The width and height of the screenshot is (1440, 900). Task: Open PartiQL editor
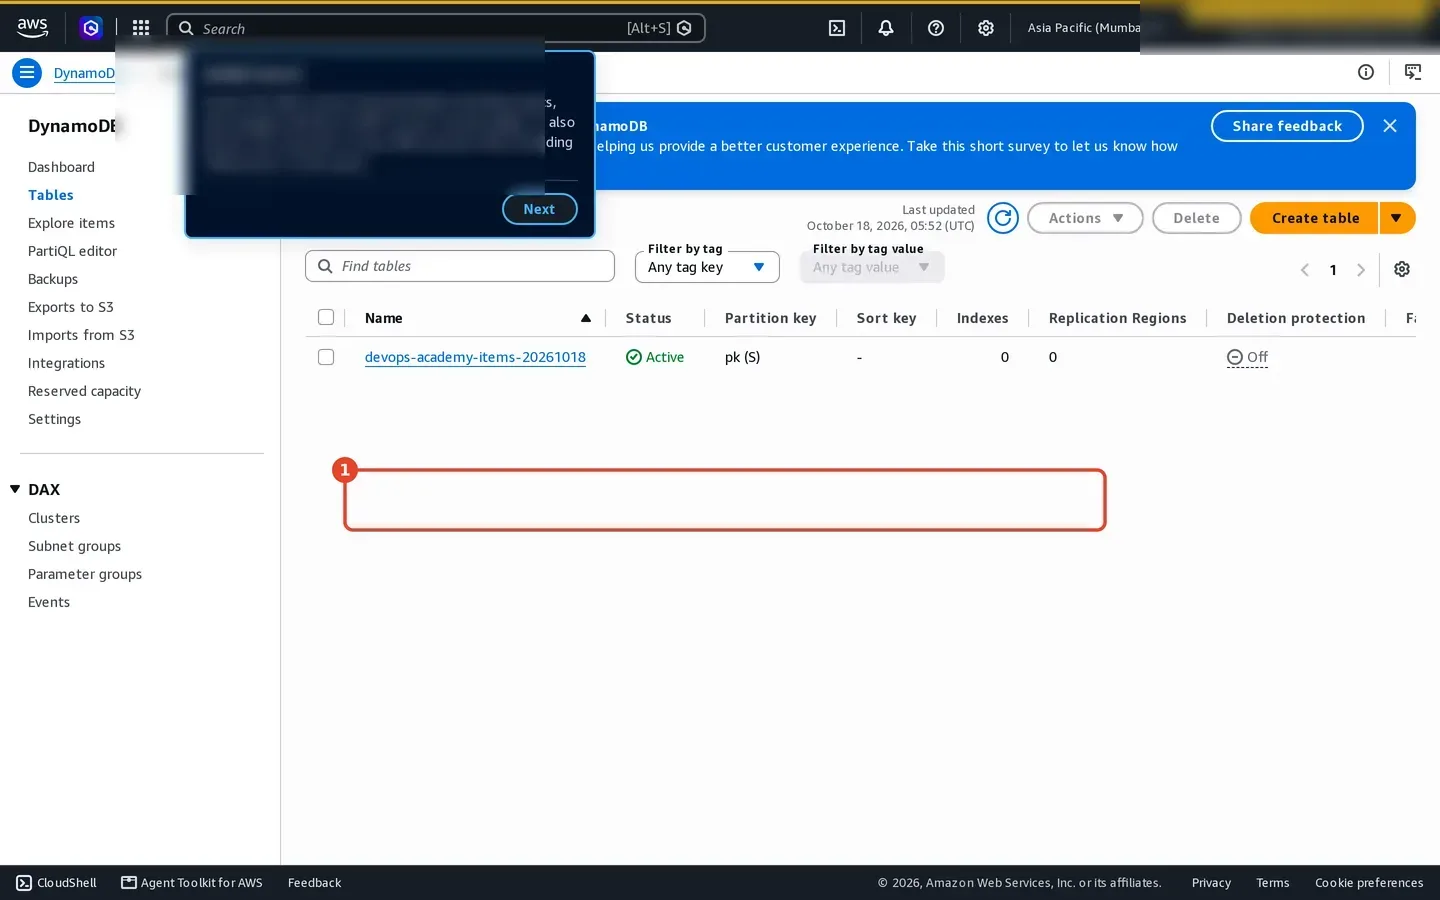(x=72, y=251)
